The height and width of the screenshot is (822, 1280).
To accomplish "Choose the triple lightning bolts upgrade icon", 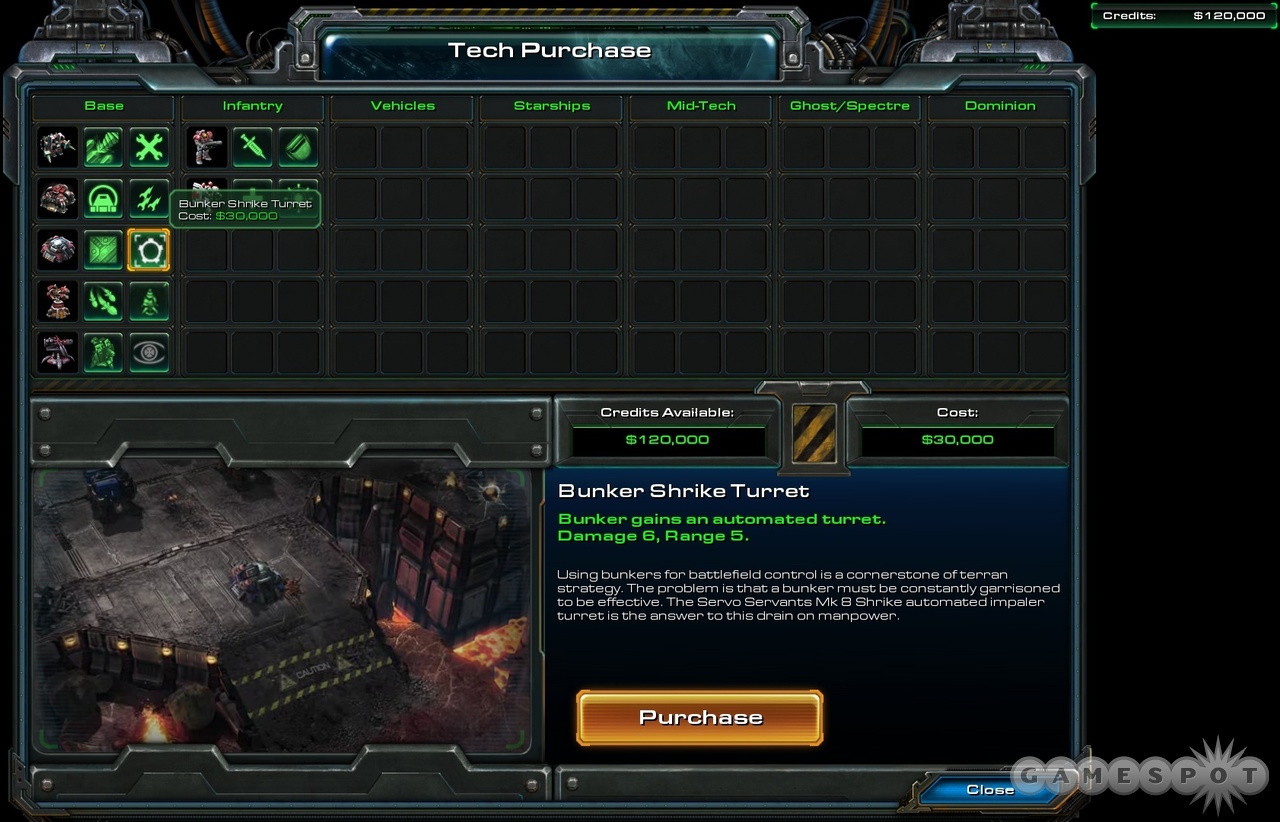I will tap(149, 199).
